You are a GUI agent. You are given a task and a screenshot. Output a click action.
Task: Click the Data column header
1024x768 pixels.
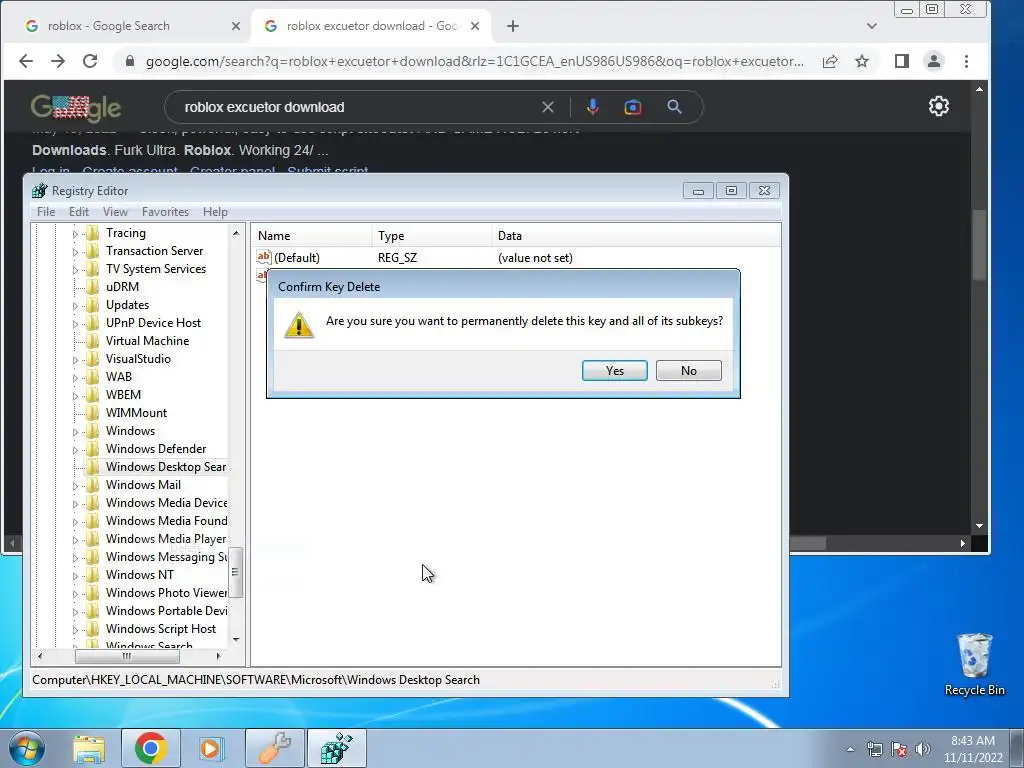(x=635, y=236)
